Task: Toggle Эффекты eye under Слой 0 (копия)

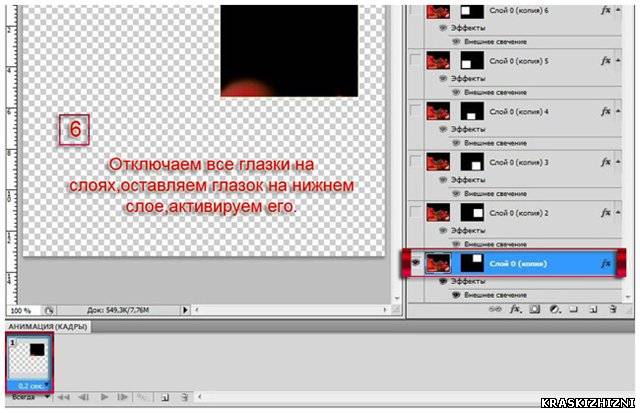Action: (443, 281)
